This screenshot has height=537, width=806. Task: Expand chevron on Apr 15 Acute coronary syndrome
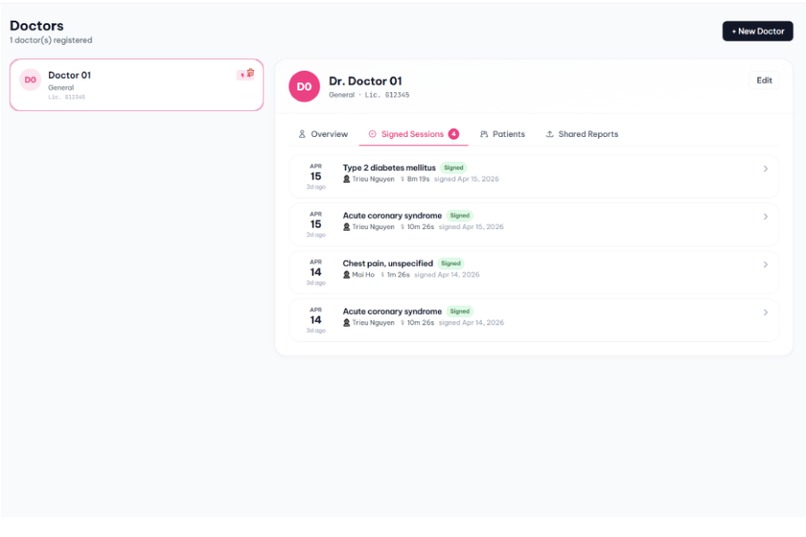click(765, 217)
